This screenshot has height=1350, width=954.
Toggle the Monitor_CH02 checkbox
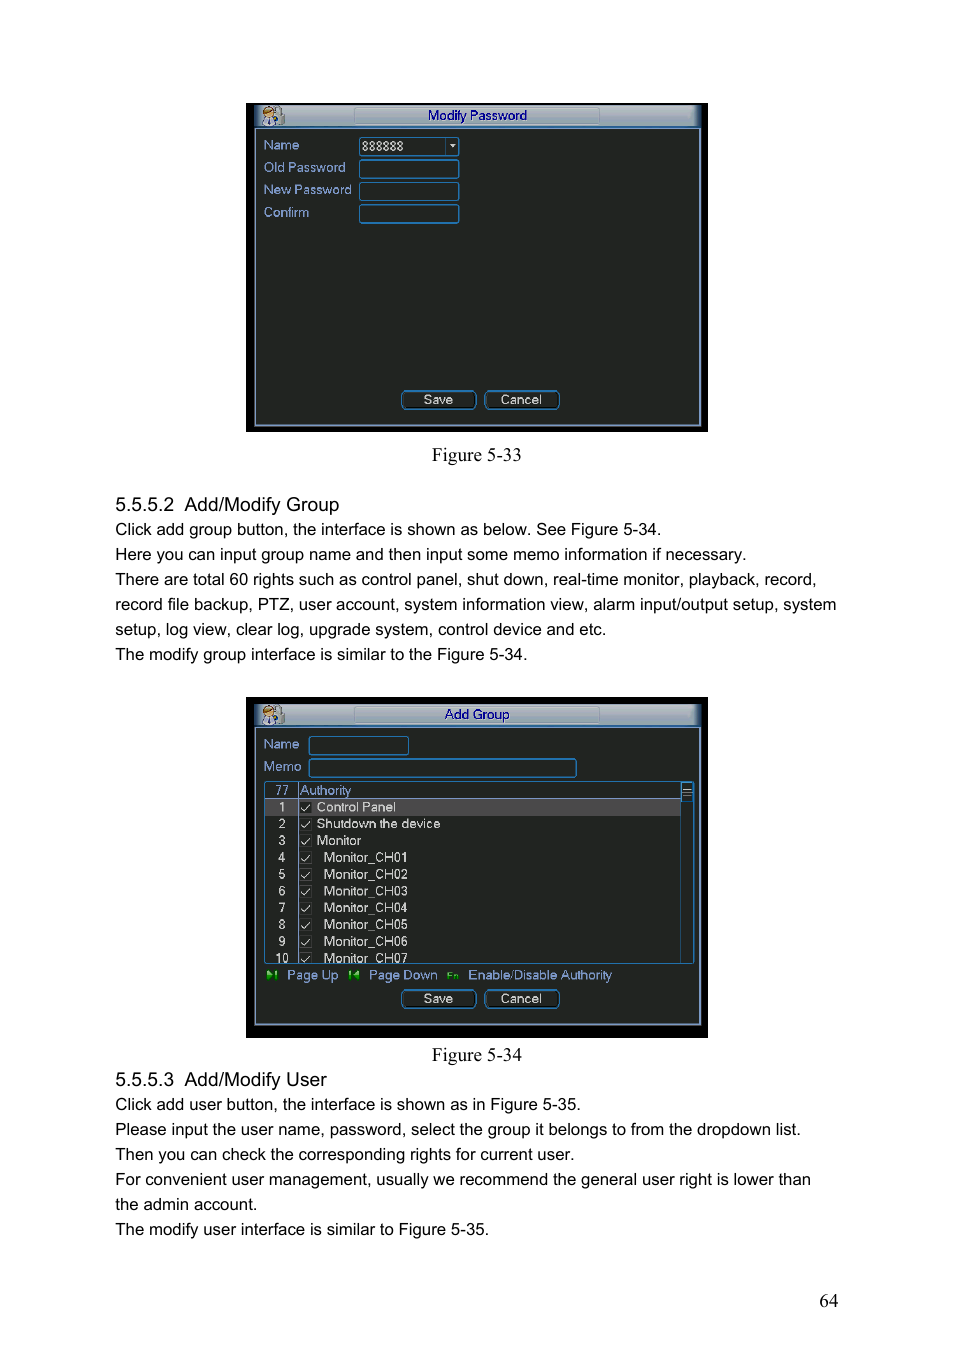(306, 875)
